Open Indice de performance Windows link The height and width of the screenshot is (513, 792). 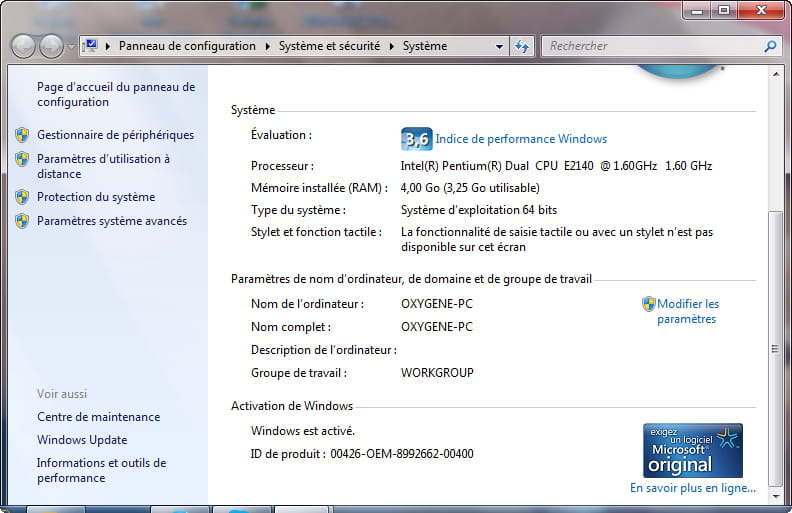(x=521, y=139)
